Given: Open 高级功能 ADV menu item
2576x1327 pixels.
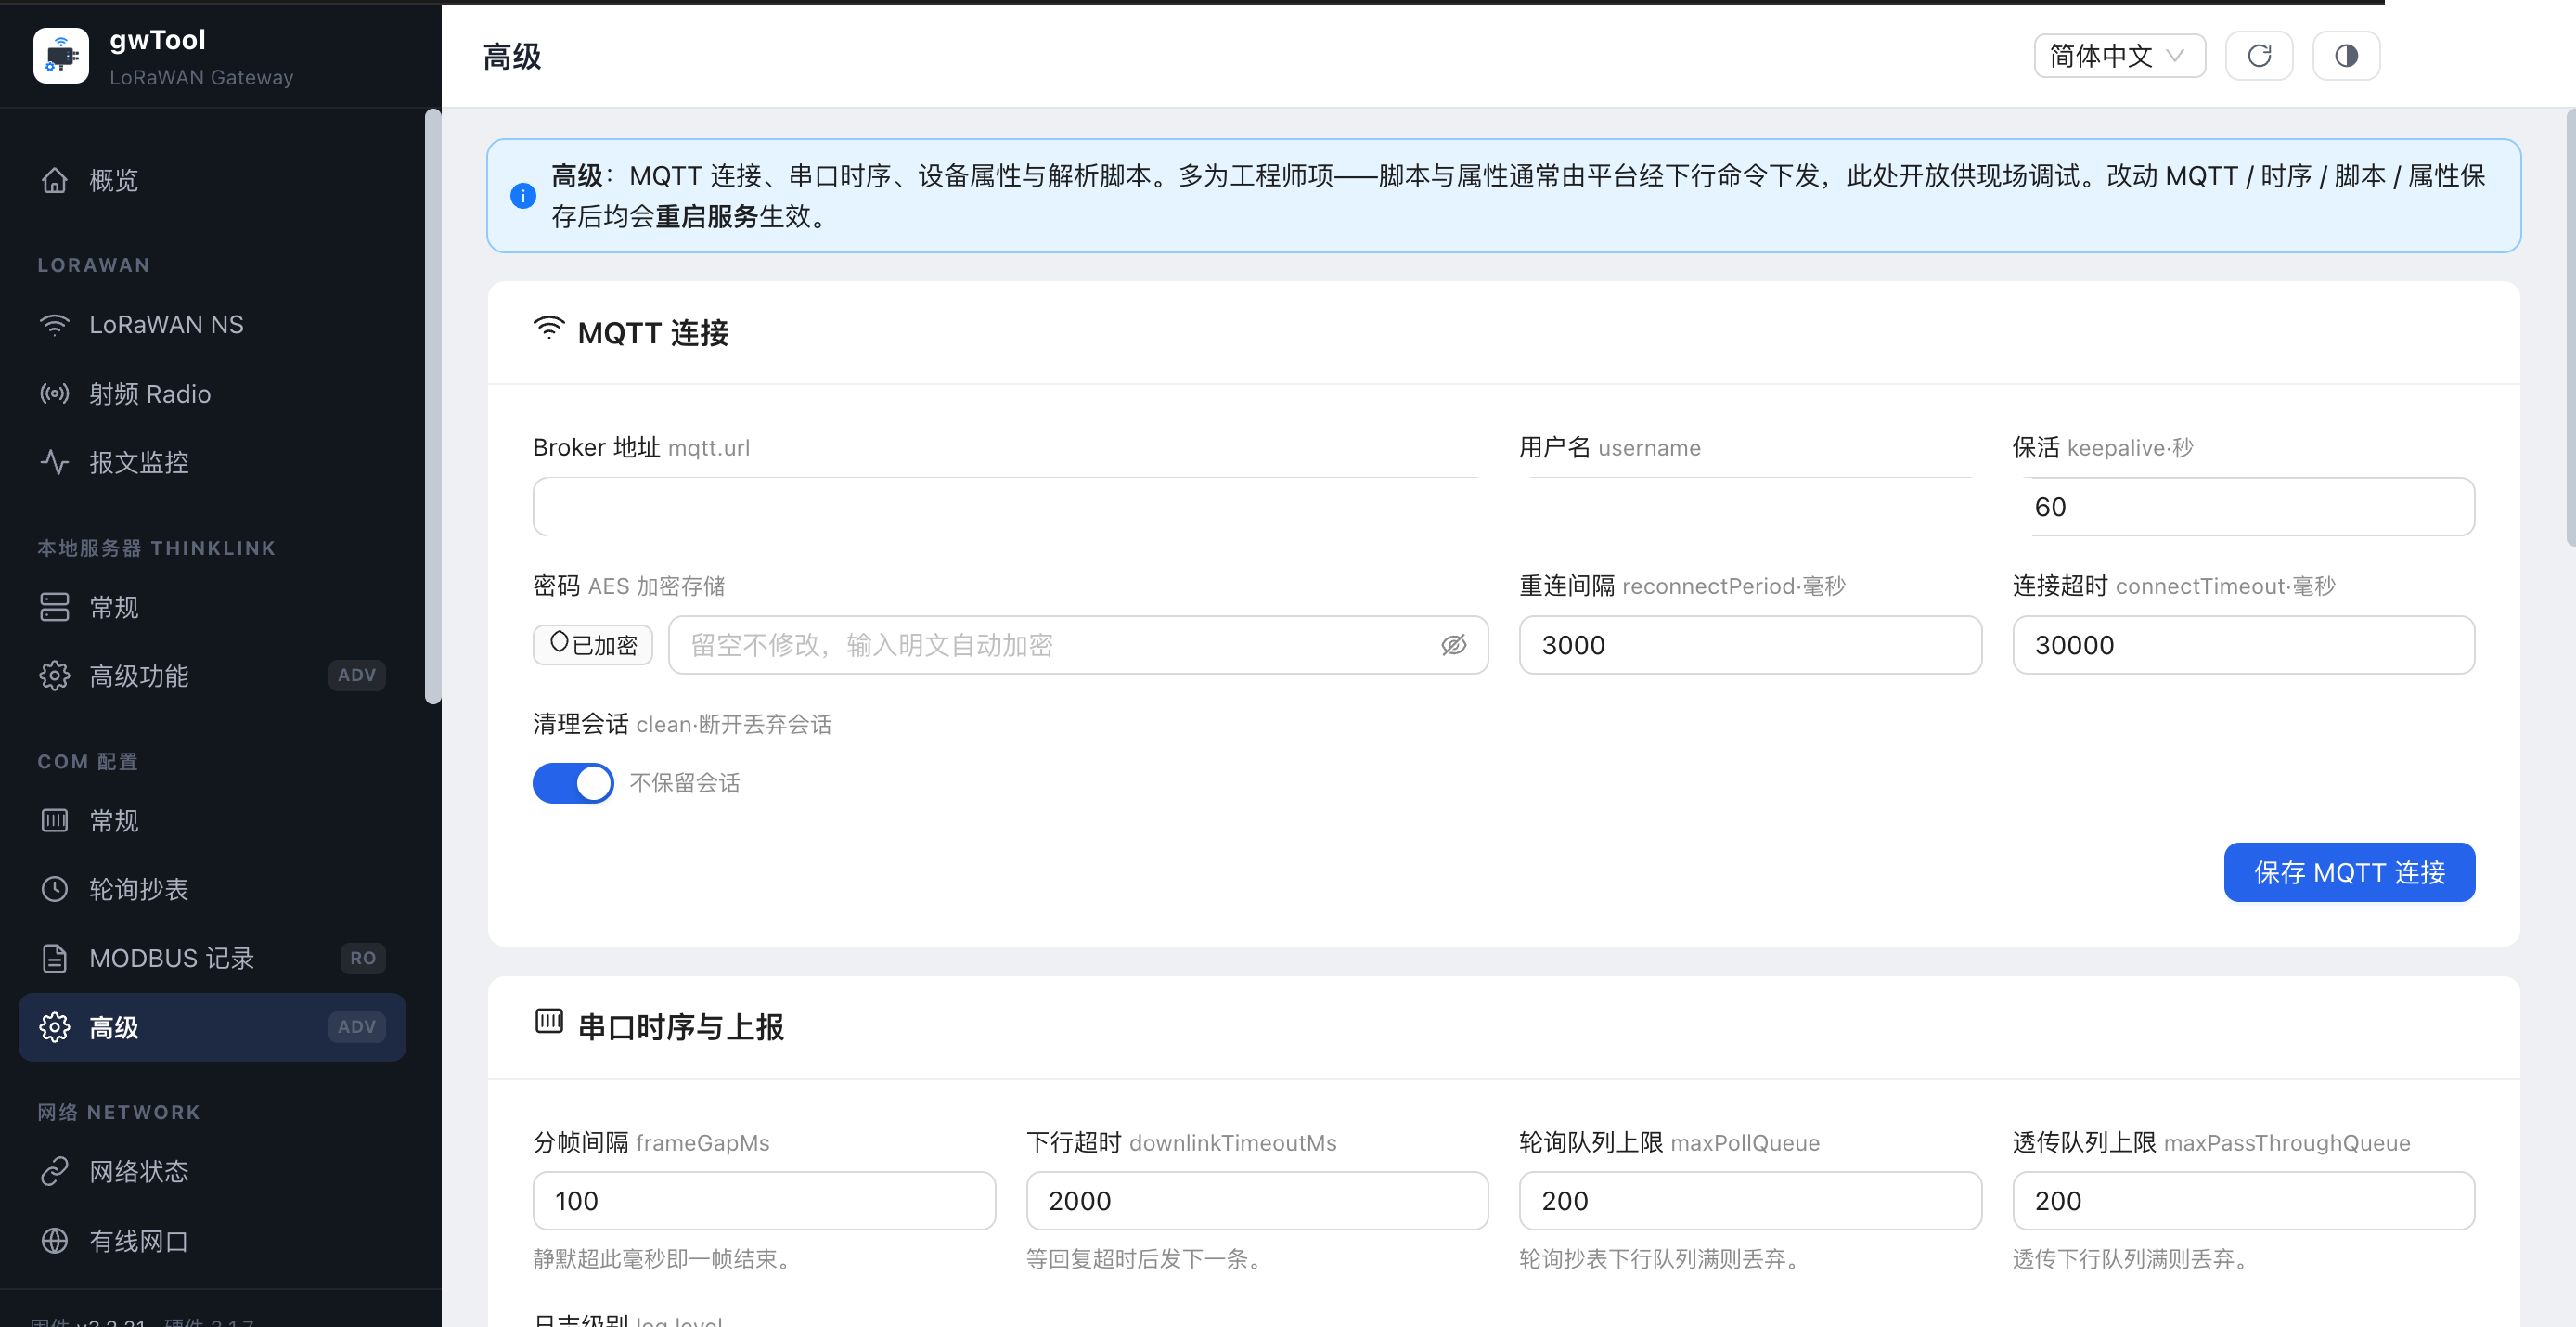Looking at the screenshot, I should point(212,676).
